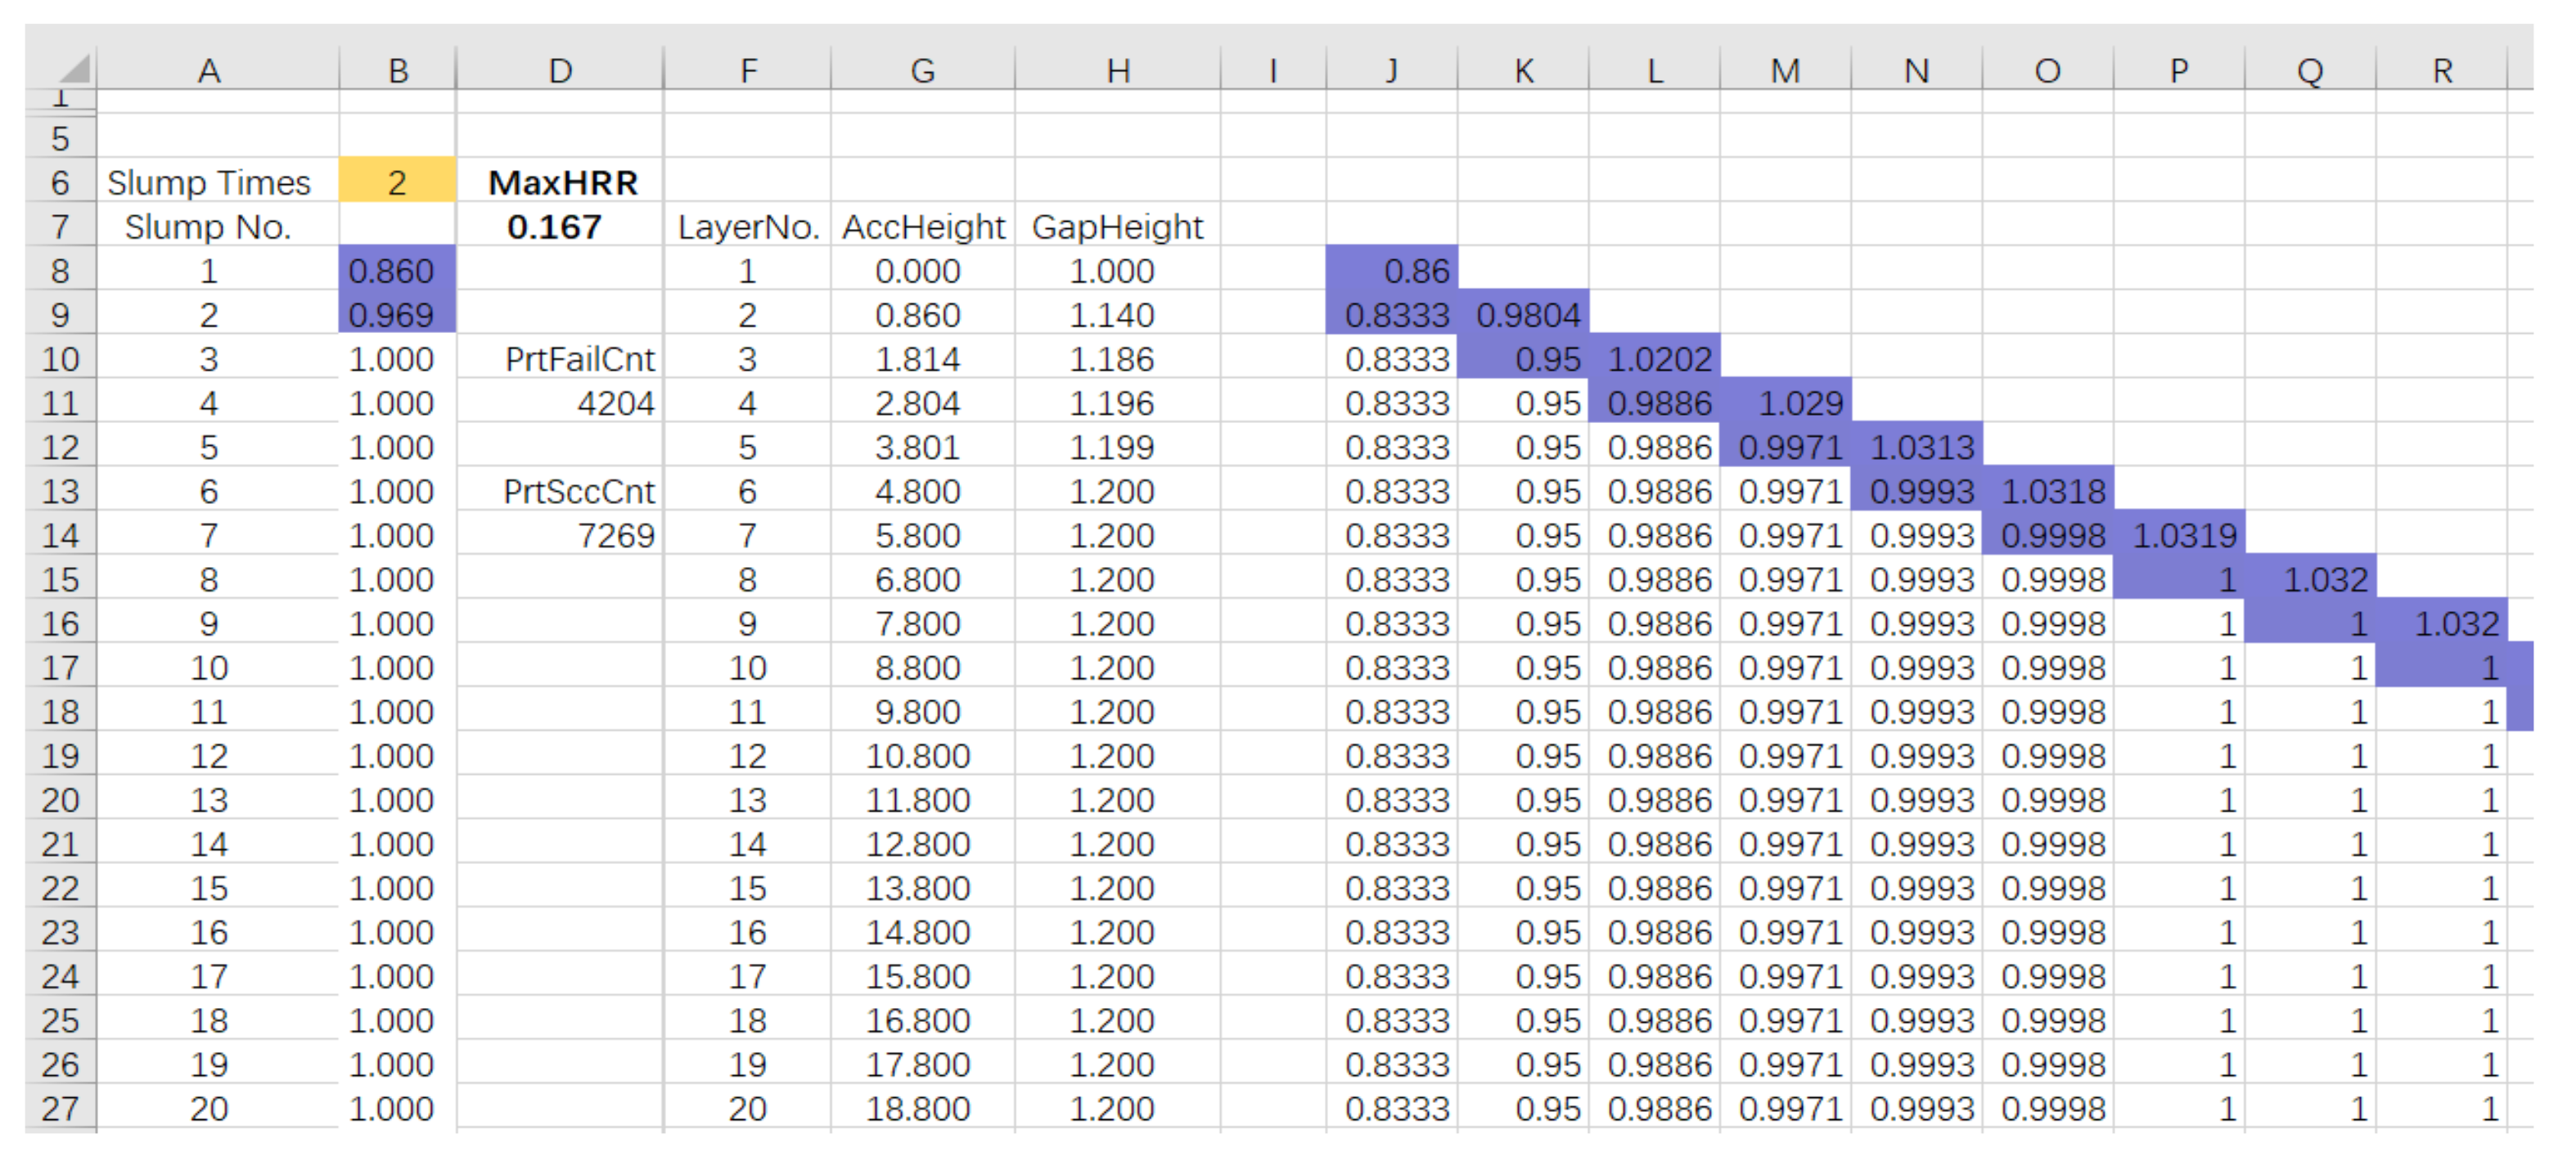Click column H header
The width and height of the screenshot is (2576, 1152).
[1117, 71]
